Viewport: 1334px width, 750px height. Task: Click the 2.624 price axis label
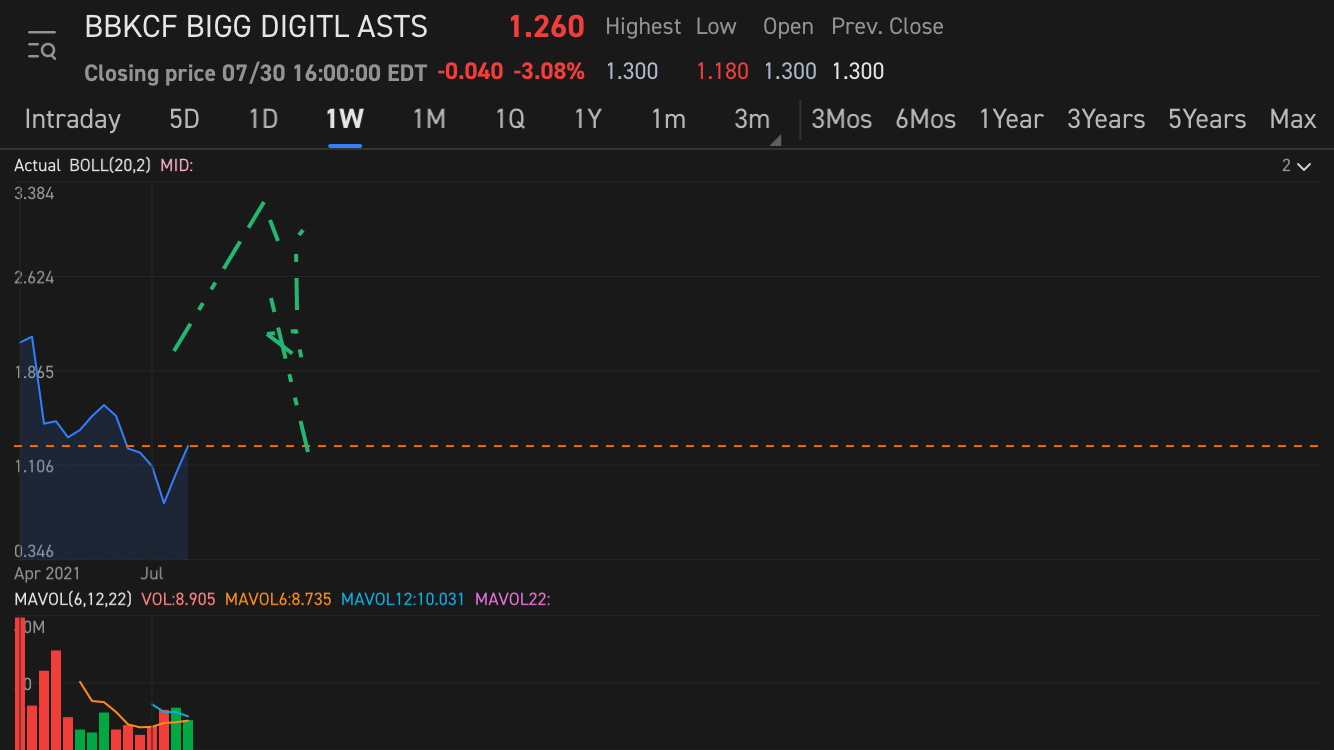coord(34,277)
